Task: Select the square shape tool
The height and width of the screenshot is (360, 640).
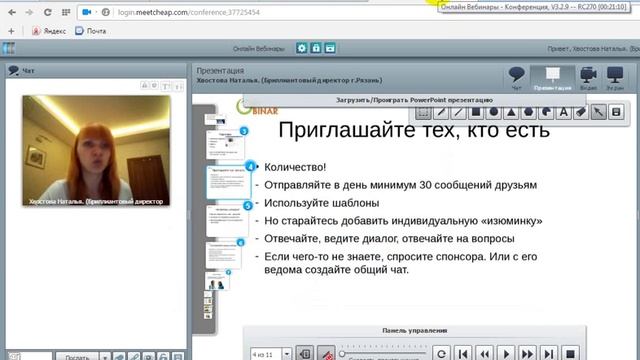Action: pyautogui.click(x=476, y=112)
